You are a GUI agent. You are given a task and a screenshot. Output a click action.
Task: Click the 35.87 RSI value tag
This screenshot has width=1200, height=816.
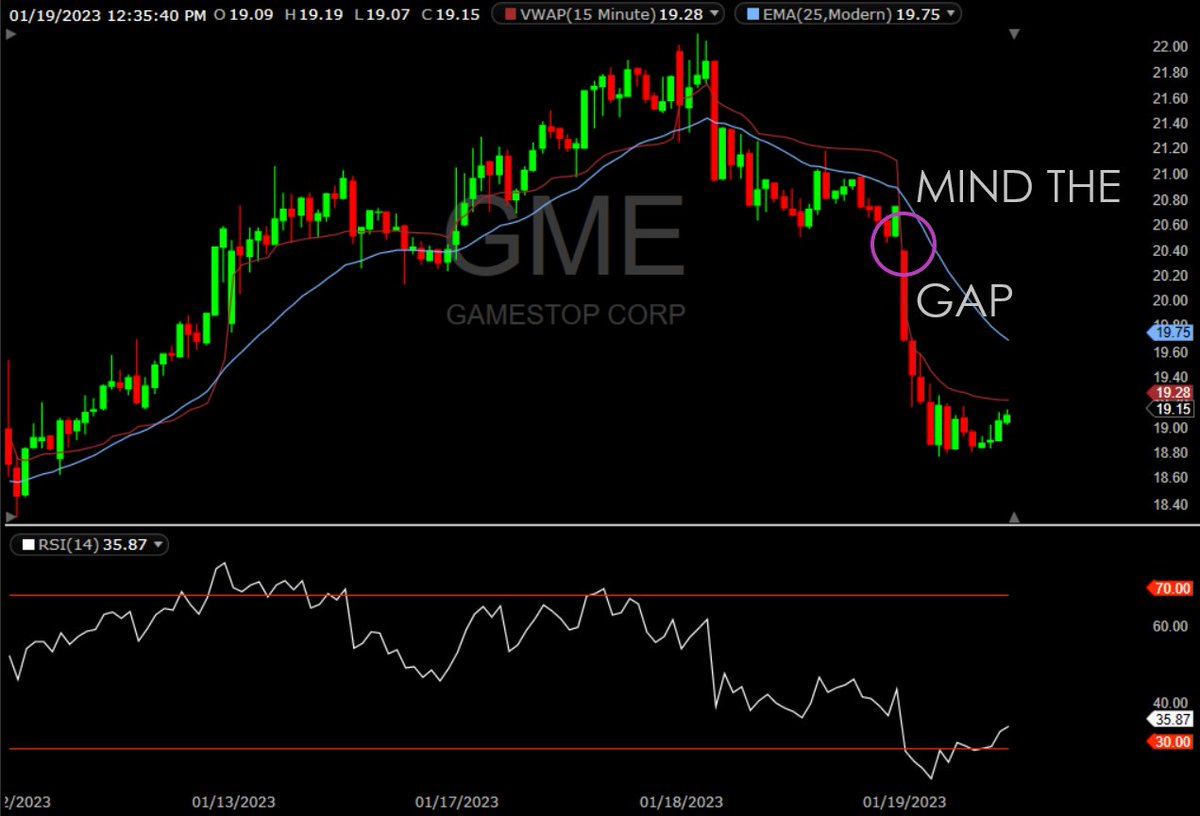click(x=1168, y=719)
